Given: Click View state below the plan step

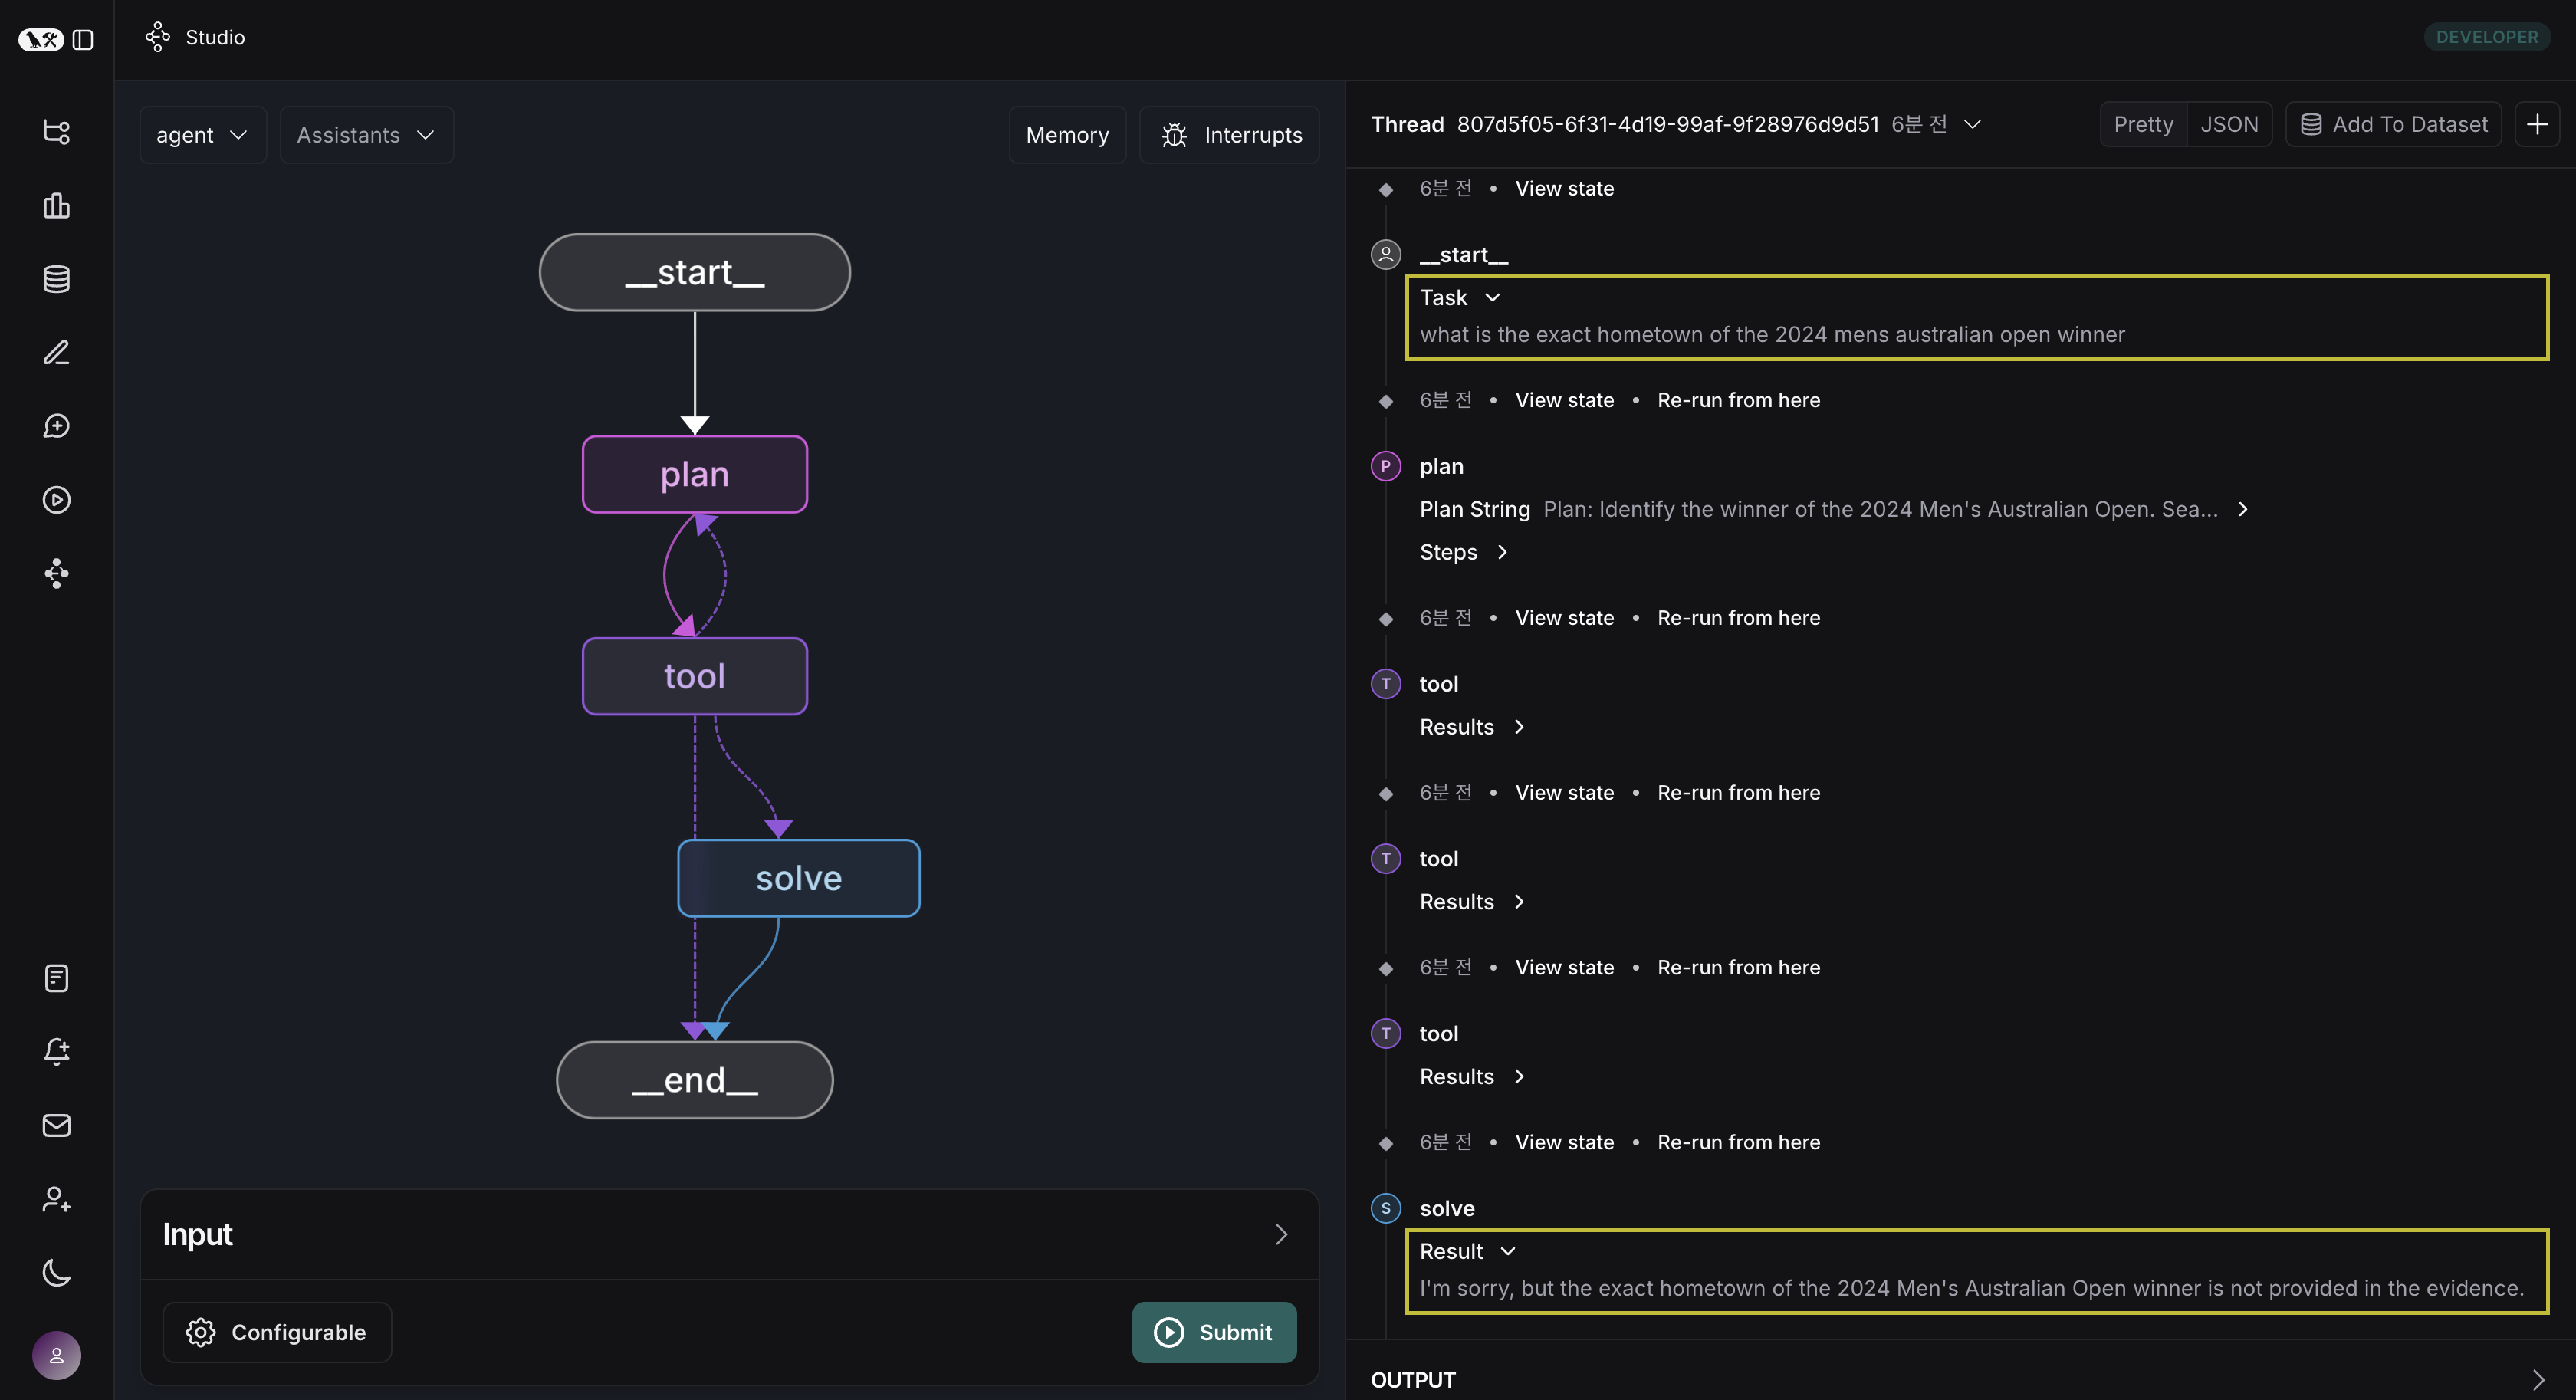Looking at the screenshot, I should pyautogui.click(x=1564, y=618).
